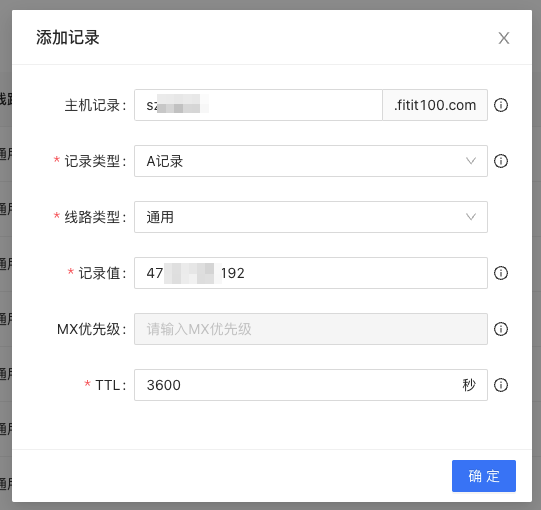Click the chevron arrow in 线路类型 selector

click(471, 217)
